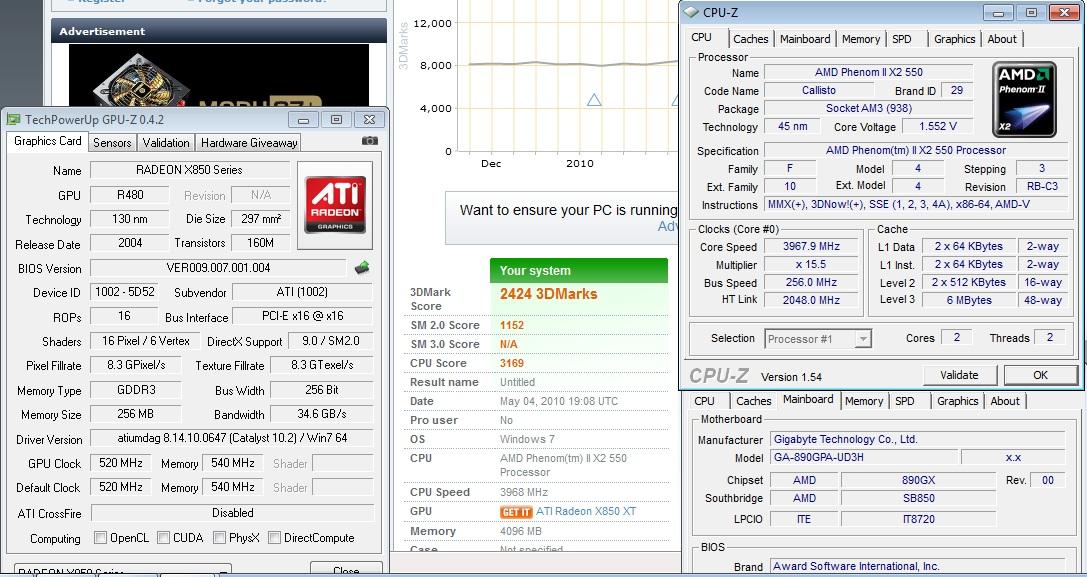This screenshot has width=1087, height=577.
Task: Switch to the Validation tab in GPU-Z
Action: [166, 142]
